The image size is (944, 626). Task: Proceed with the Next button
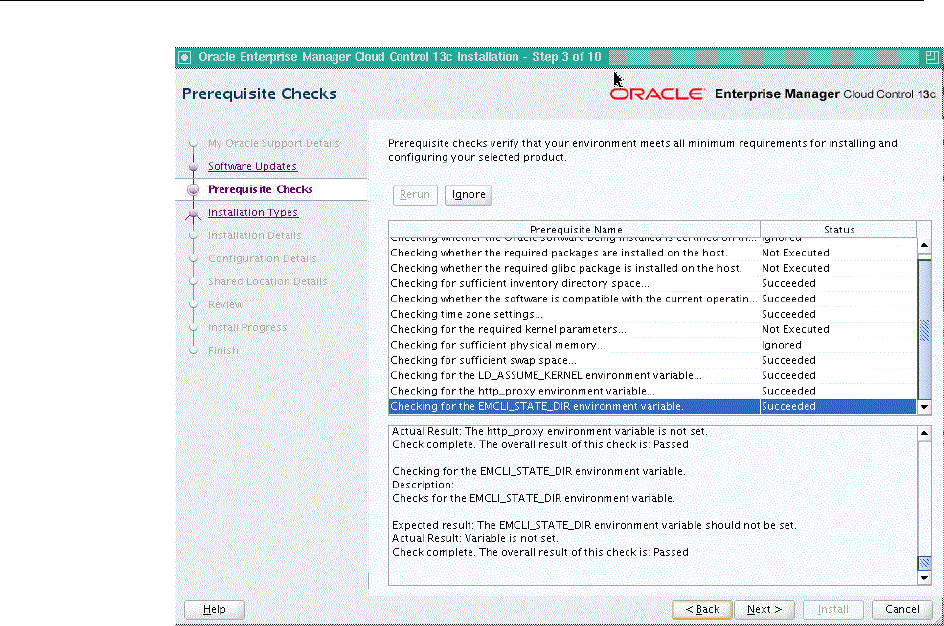[764, 610]
